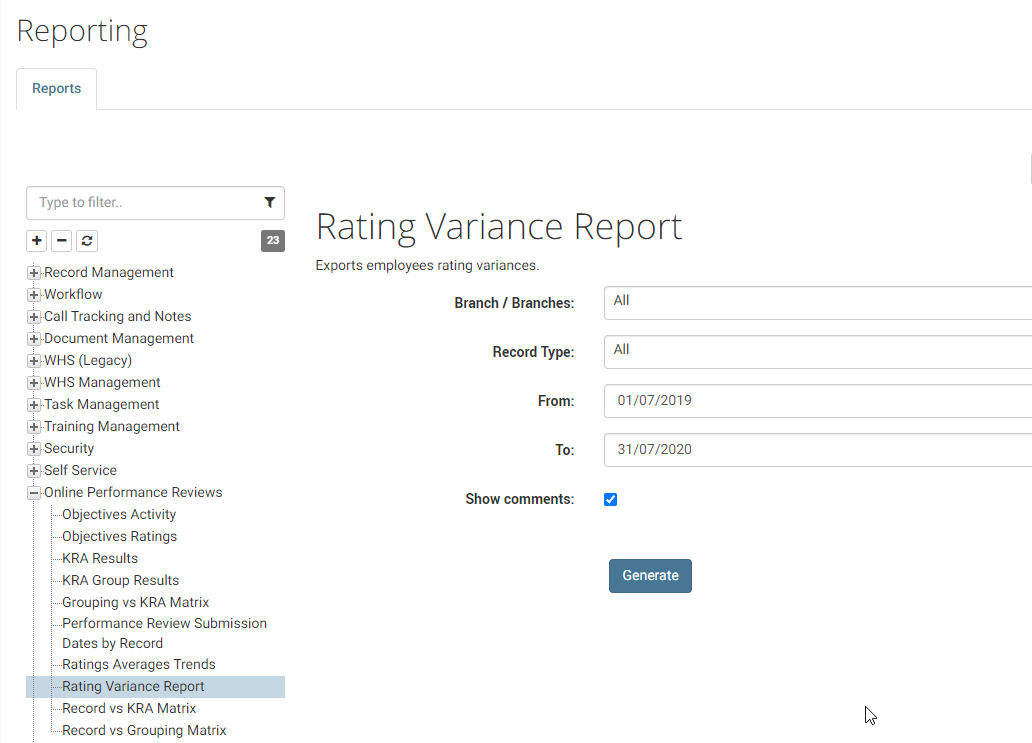This screenshot has height=743, width=1032.
Task: Click the Training Management label
Action: tap(112, 426)
